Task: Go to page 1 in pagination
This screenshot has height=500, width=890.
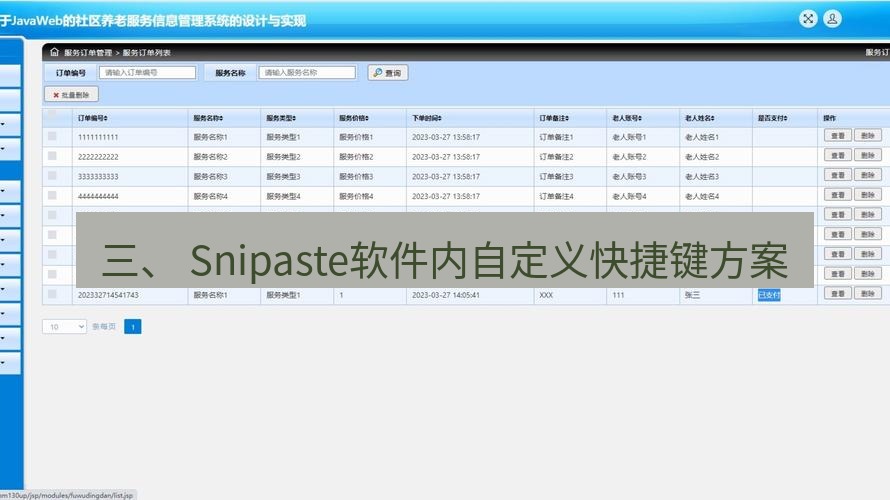Action: (133, 327)
